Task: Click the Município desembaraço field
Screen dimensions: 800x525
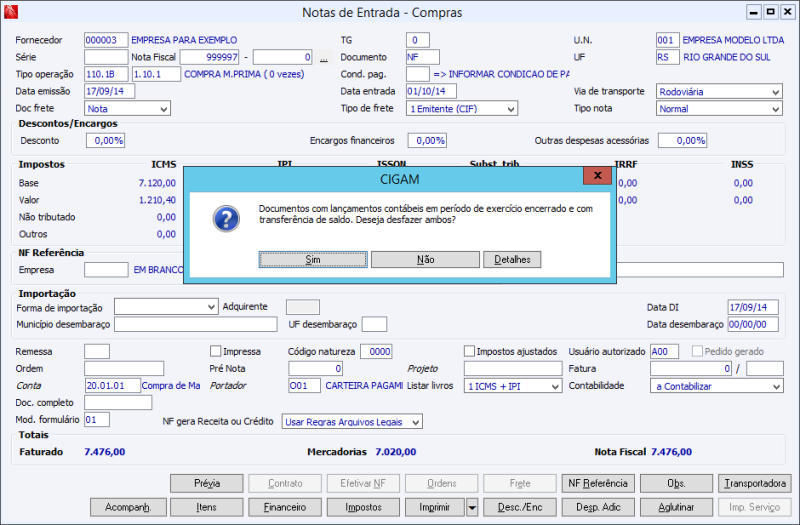Action: tap(196, 324)
